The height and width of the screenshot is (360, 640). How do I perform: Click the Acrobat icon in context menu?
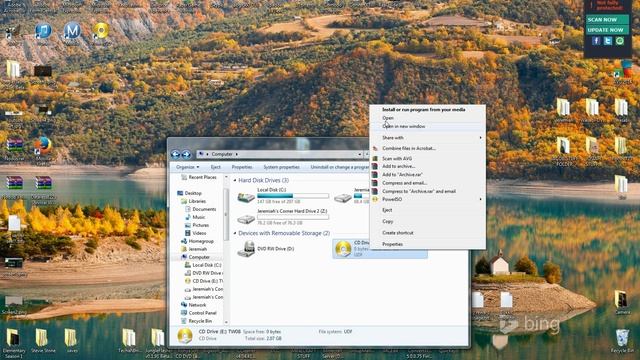[375, 149]
